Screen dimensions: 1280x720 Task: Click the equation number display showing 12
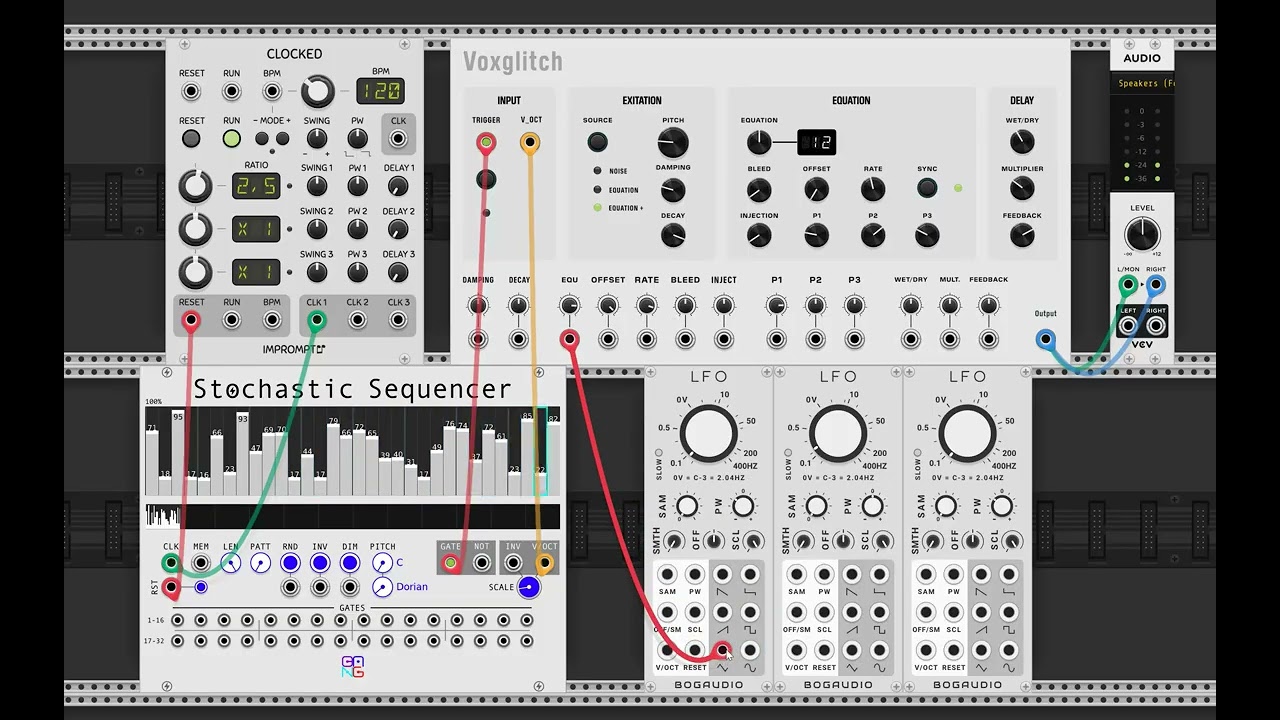[x=816, y=142]
